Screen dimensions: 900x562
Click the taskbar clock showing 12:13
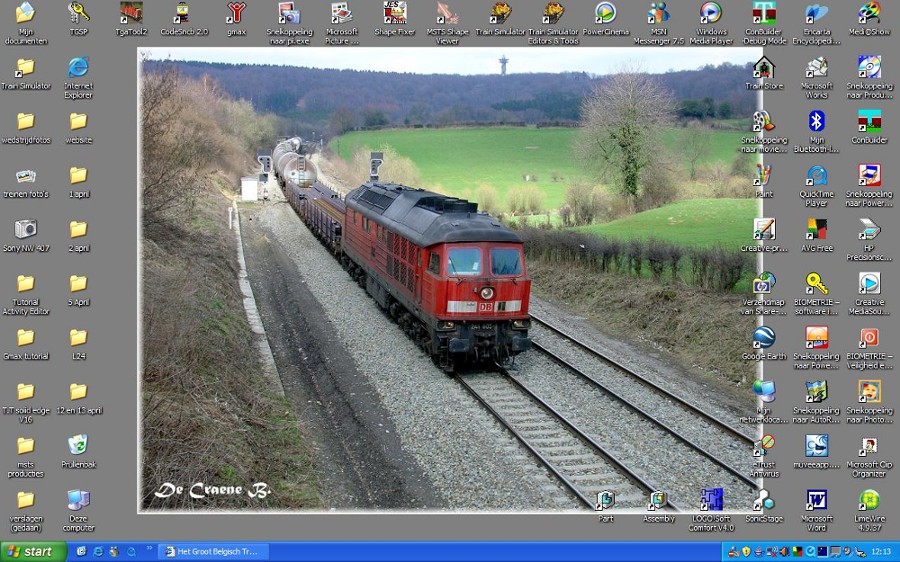coord(880,551)
